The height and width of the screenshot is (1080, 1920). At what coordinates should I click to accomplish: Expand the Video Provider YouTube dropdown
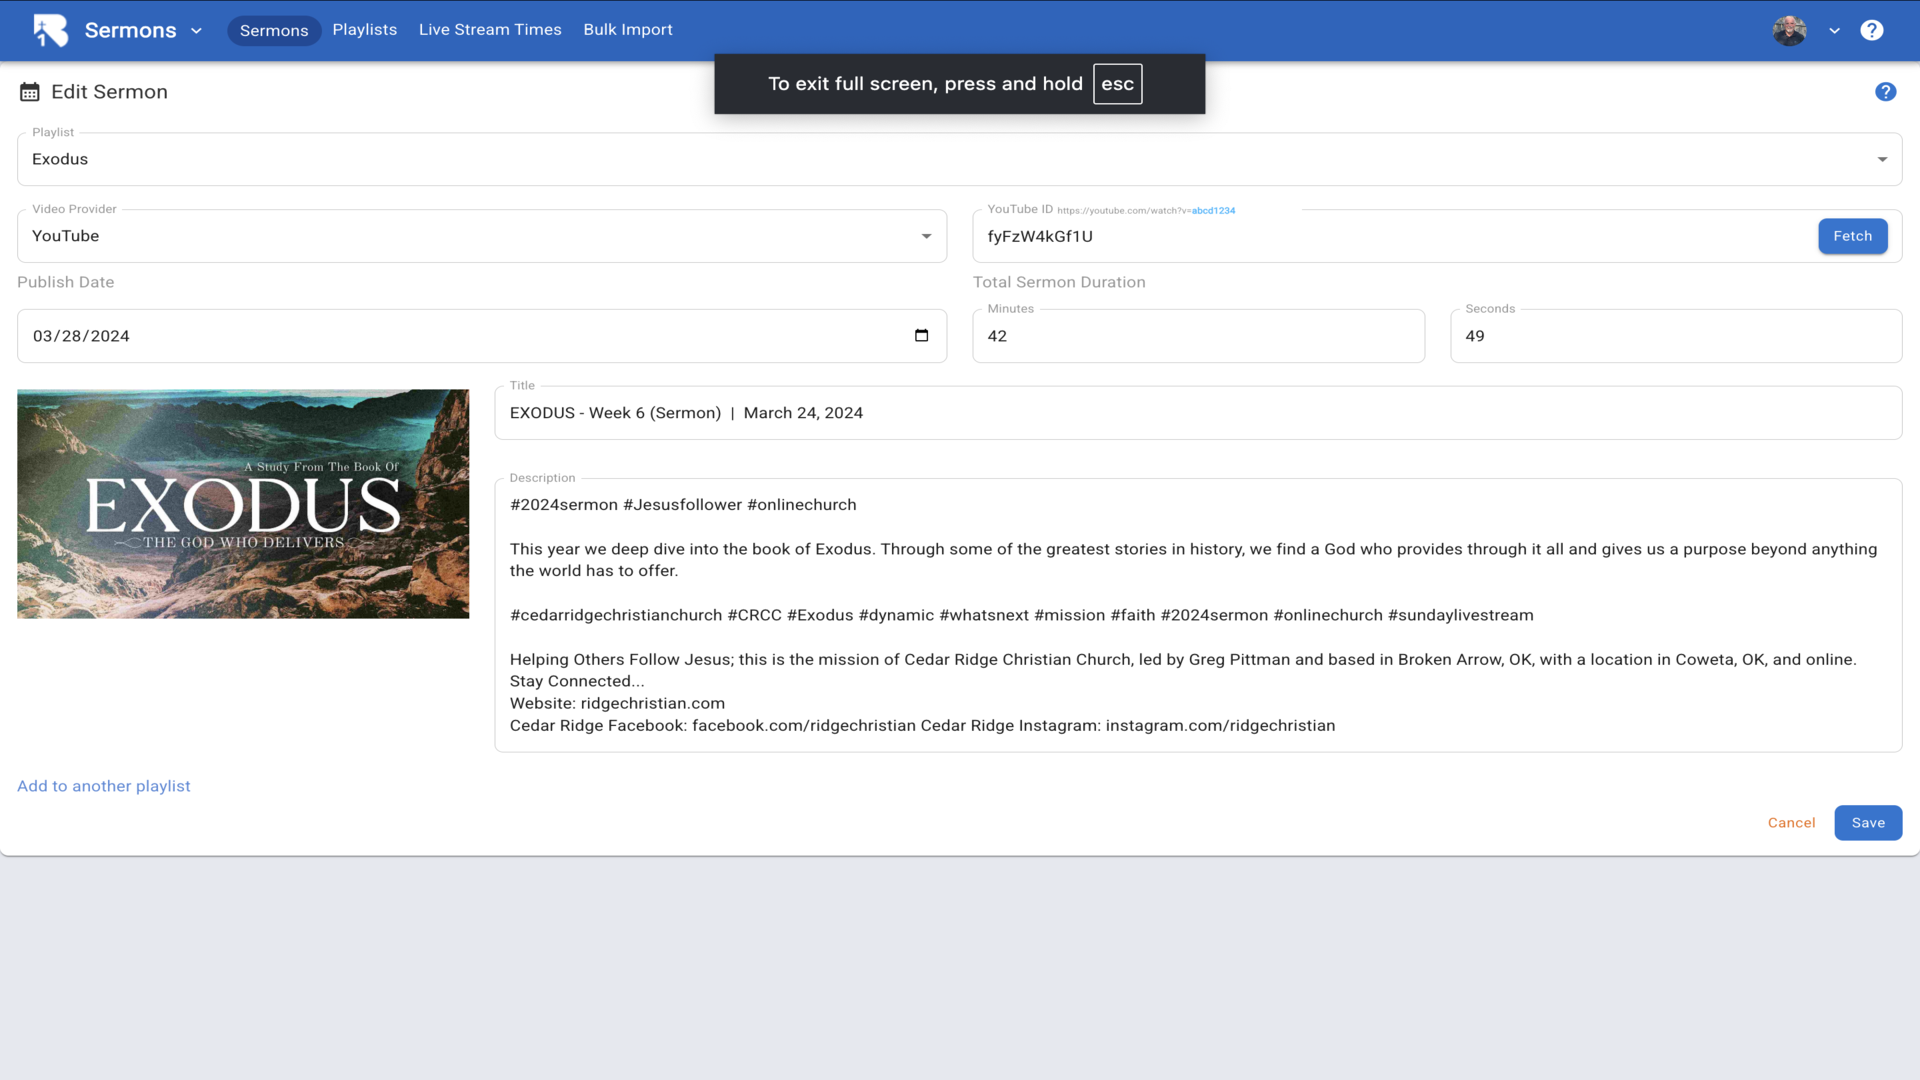click(x=481, y=236)
